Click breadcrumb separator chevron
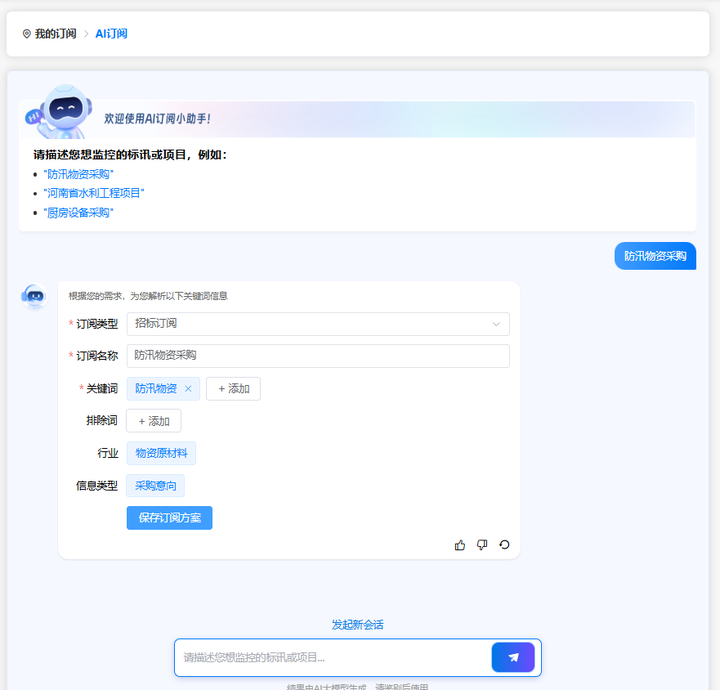720x690 pixels. tap(86, 34)
